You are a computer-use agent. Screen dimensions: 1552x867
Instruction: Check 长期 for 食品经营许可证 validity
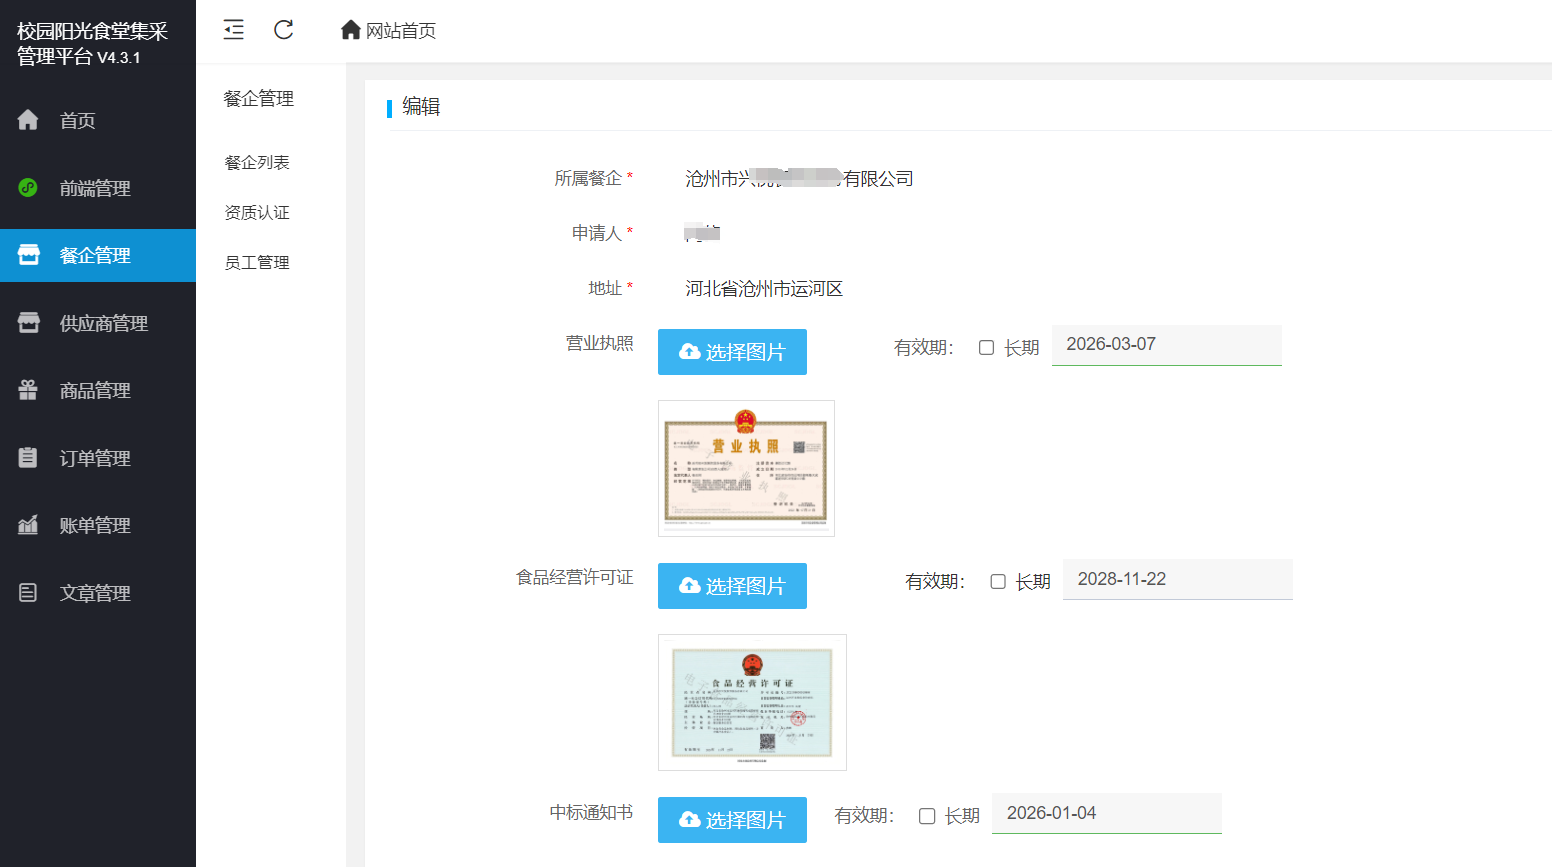(997, 582)
